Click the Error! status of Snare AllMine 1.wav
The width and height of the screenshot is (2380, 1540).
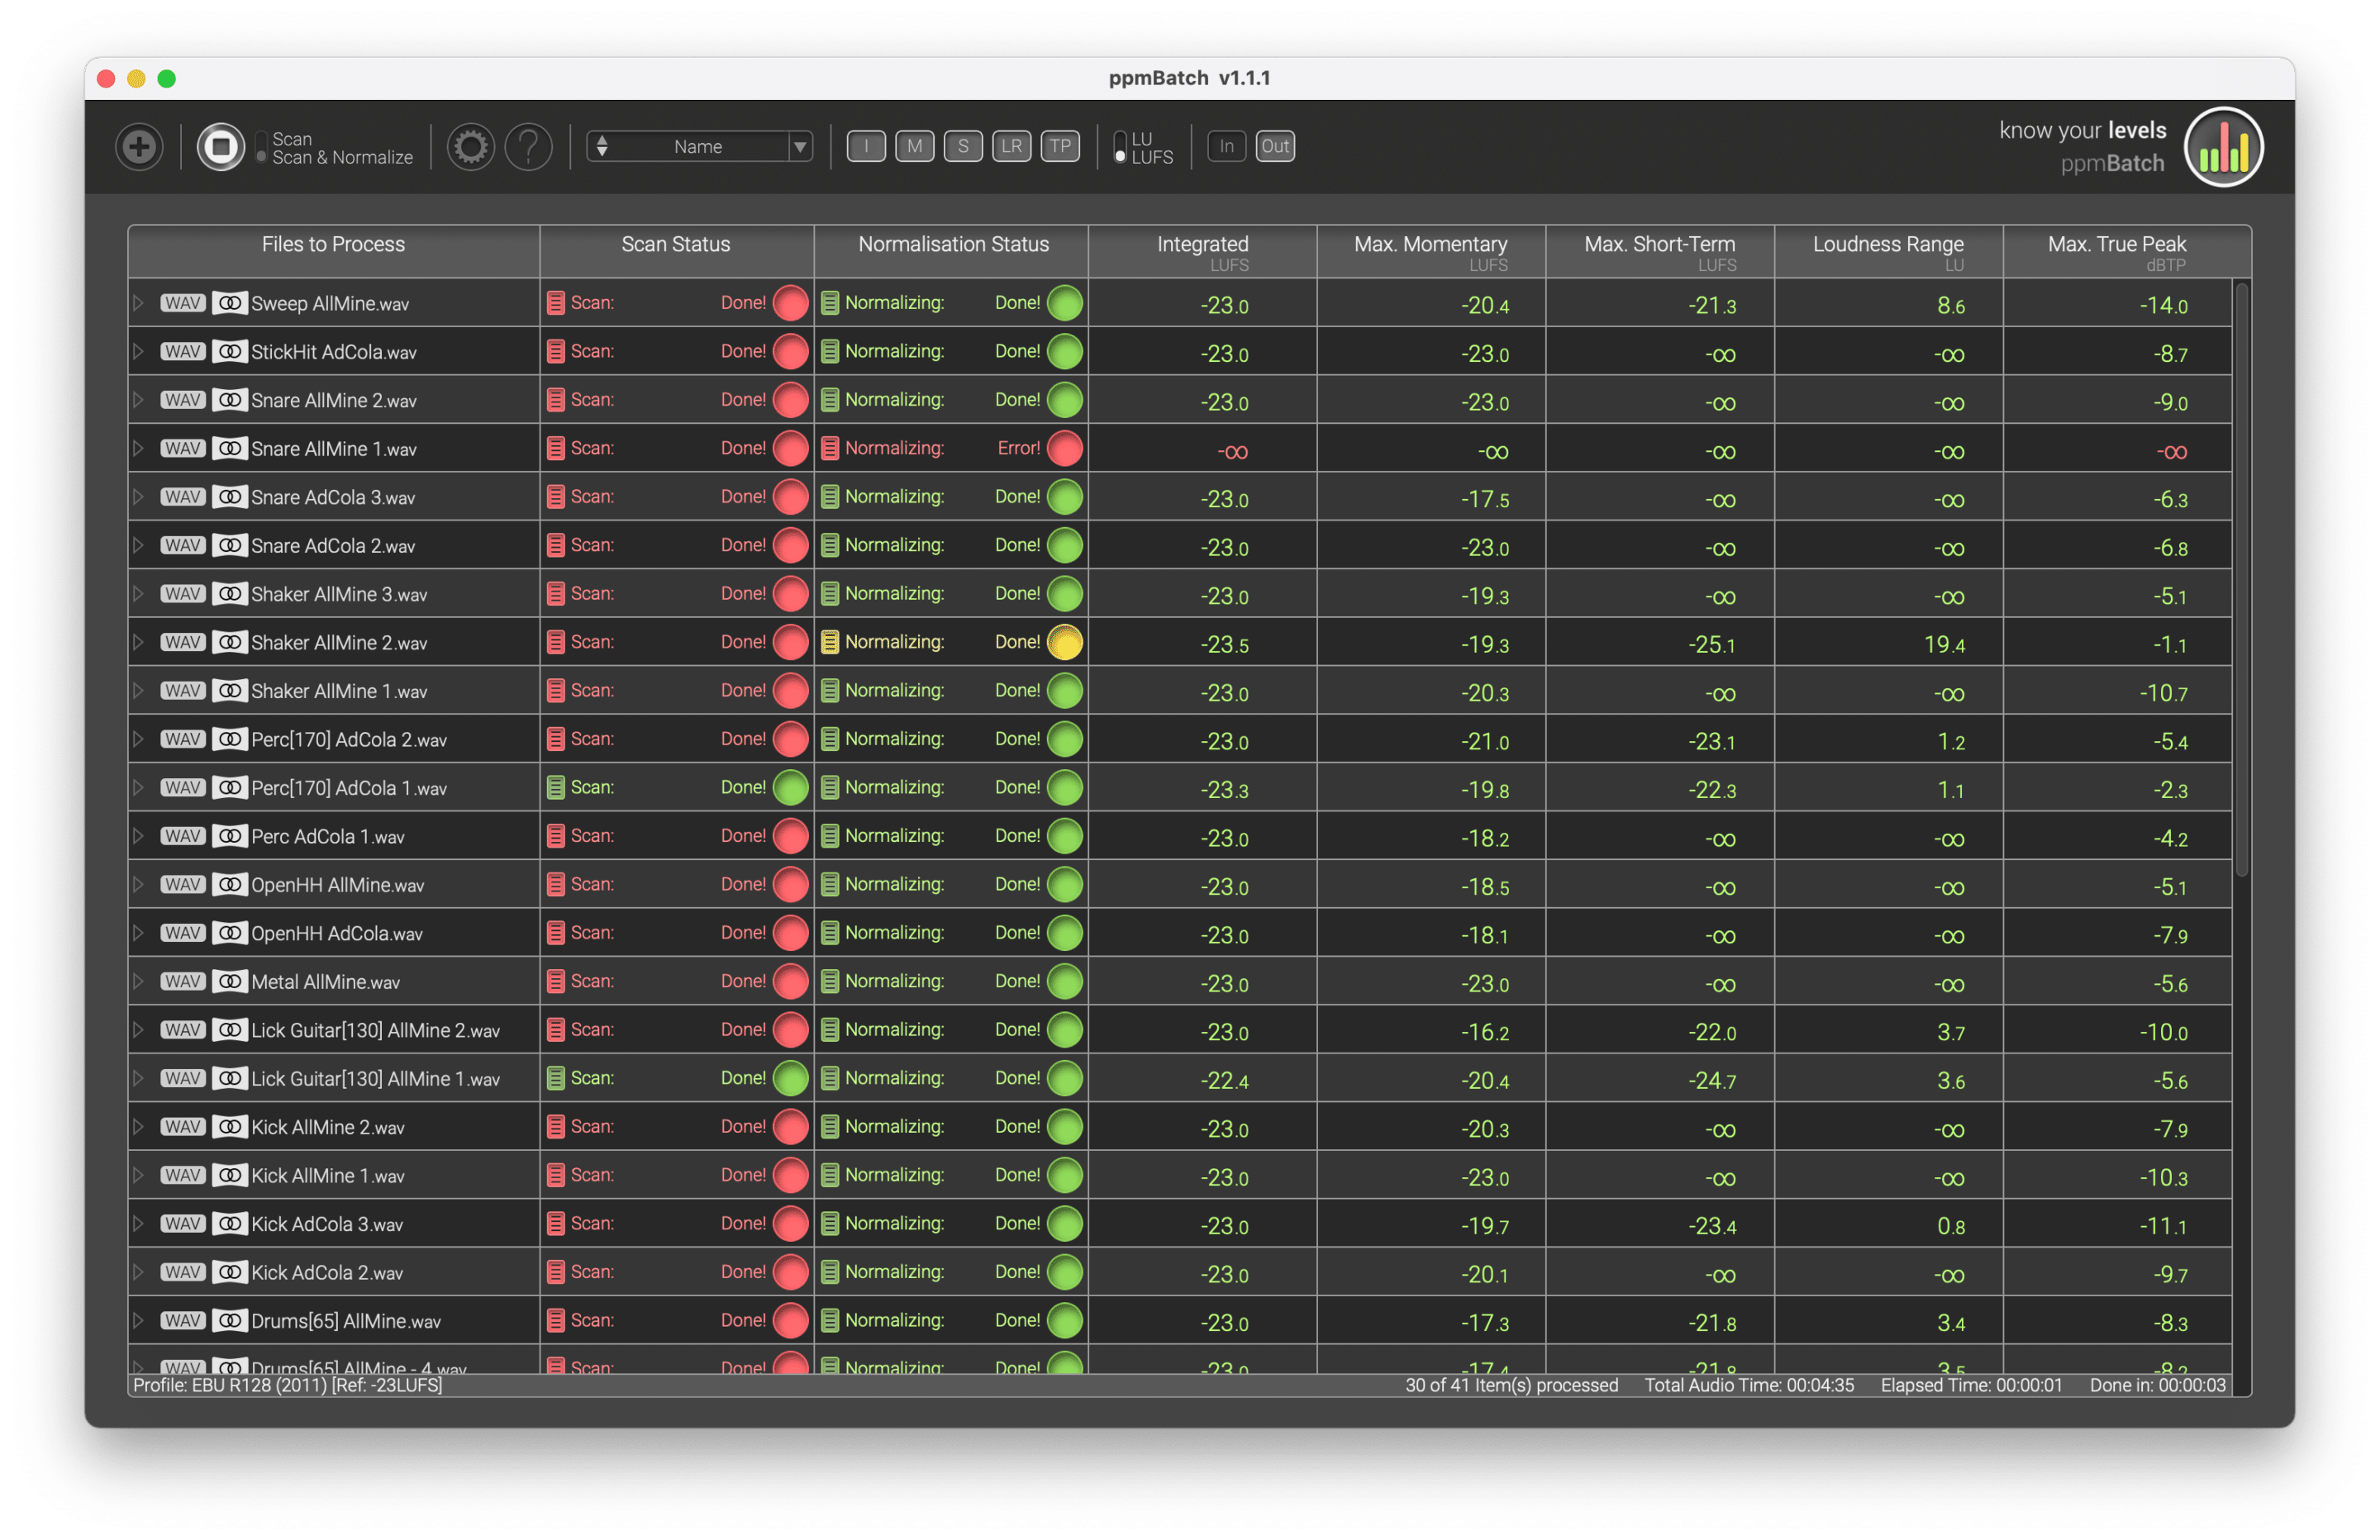click(x=1018, y=448)
